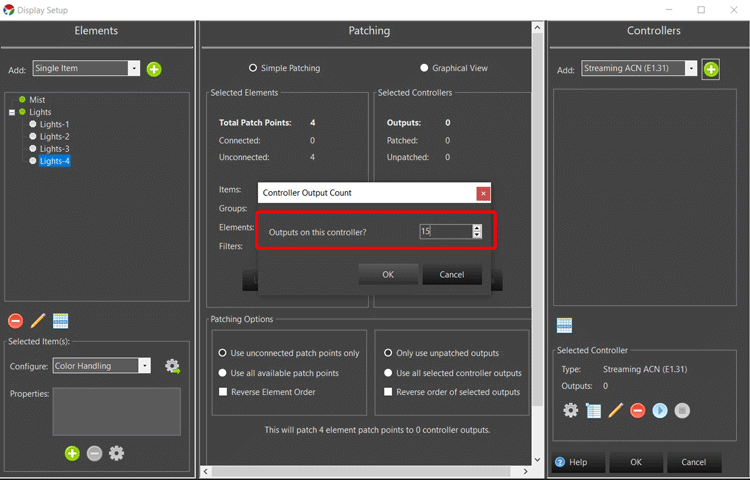Choose Use all available patch points
This screenshot has width=750, height=480.
pos(279,373)
